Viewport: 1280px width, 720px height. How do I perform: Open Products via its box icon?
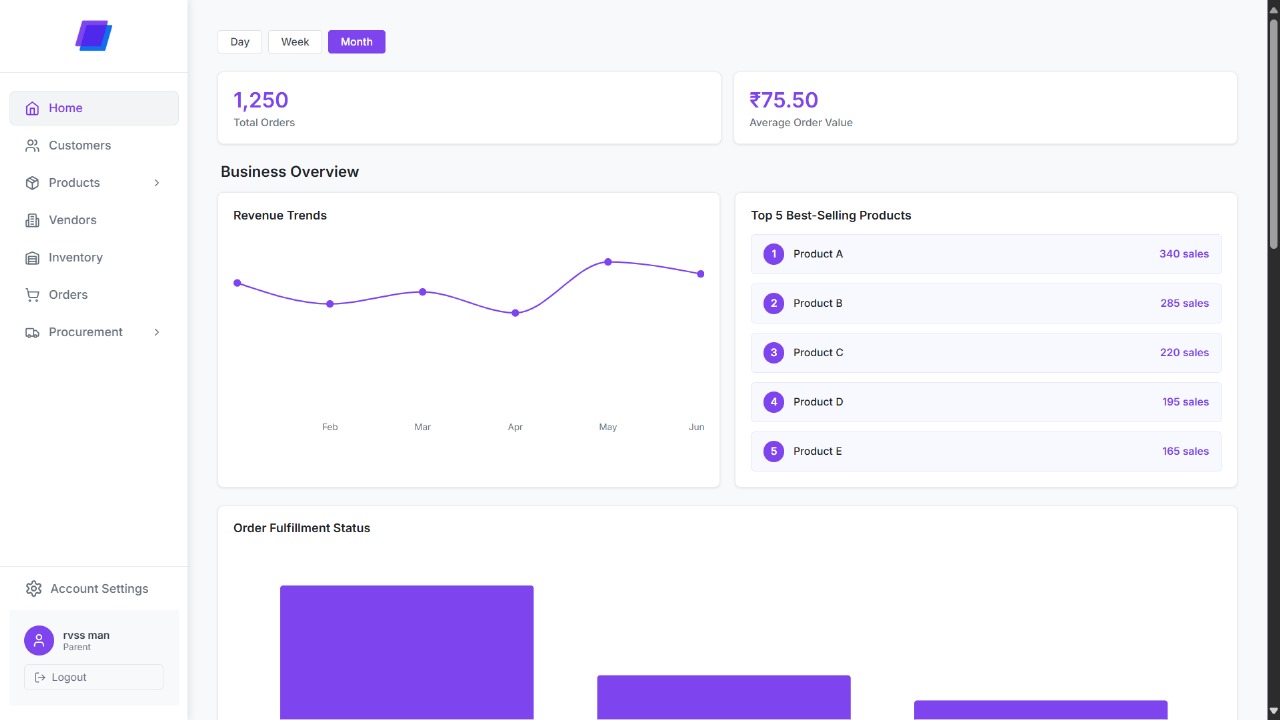[32, 182]
